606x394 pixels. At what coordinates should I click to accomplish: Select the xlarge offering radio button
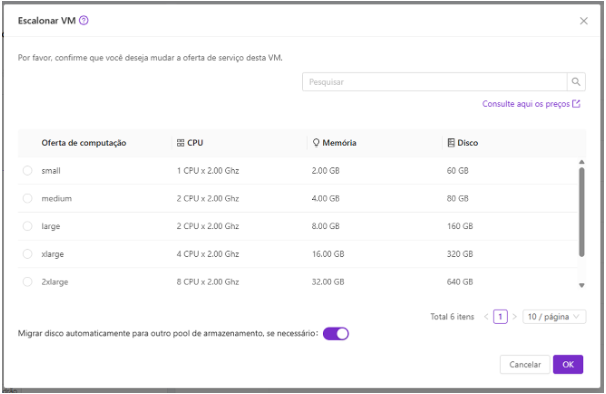[x=27, y=254]
